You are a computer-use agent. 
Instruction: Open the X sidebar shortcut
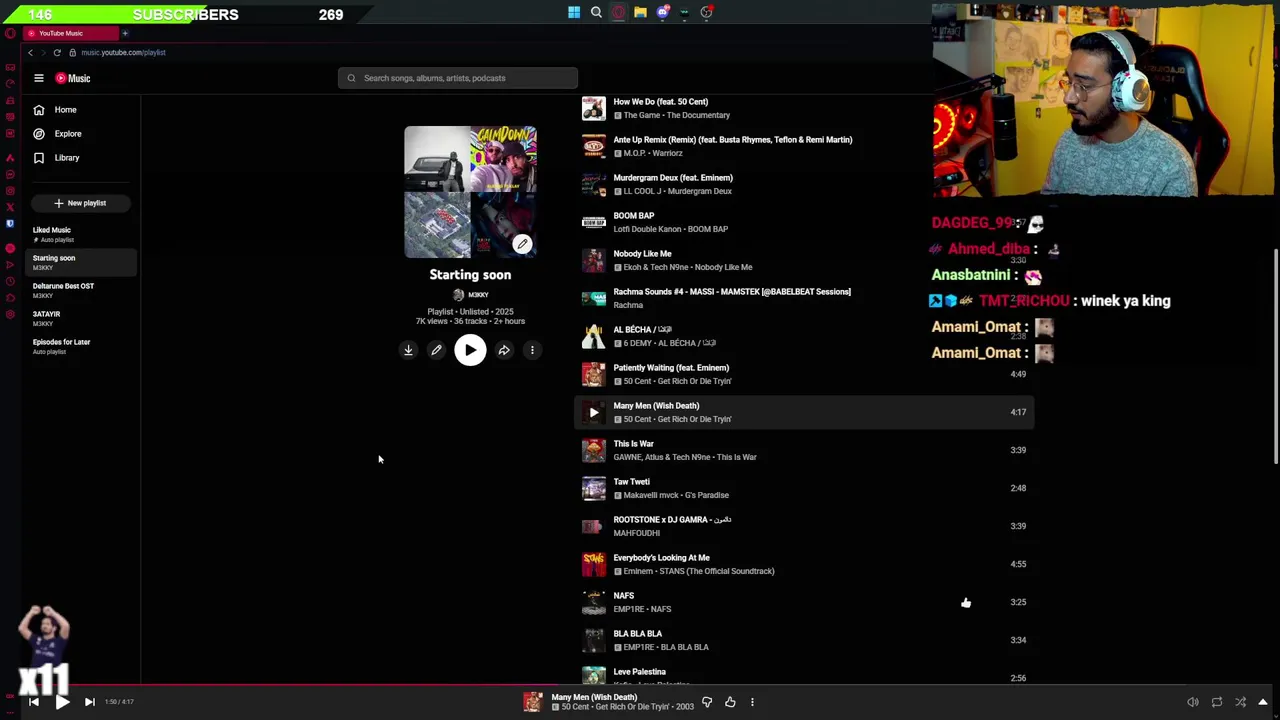coord(10,207)
